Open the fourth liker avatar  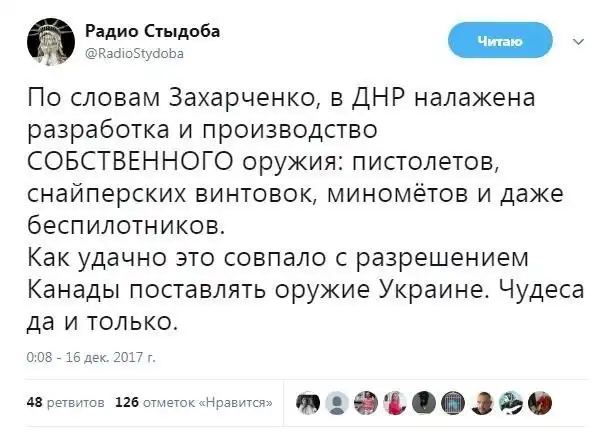tap(396, 402)
